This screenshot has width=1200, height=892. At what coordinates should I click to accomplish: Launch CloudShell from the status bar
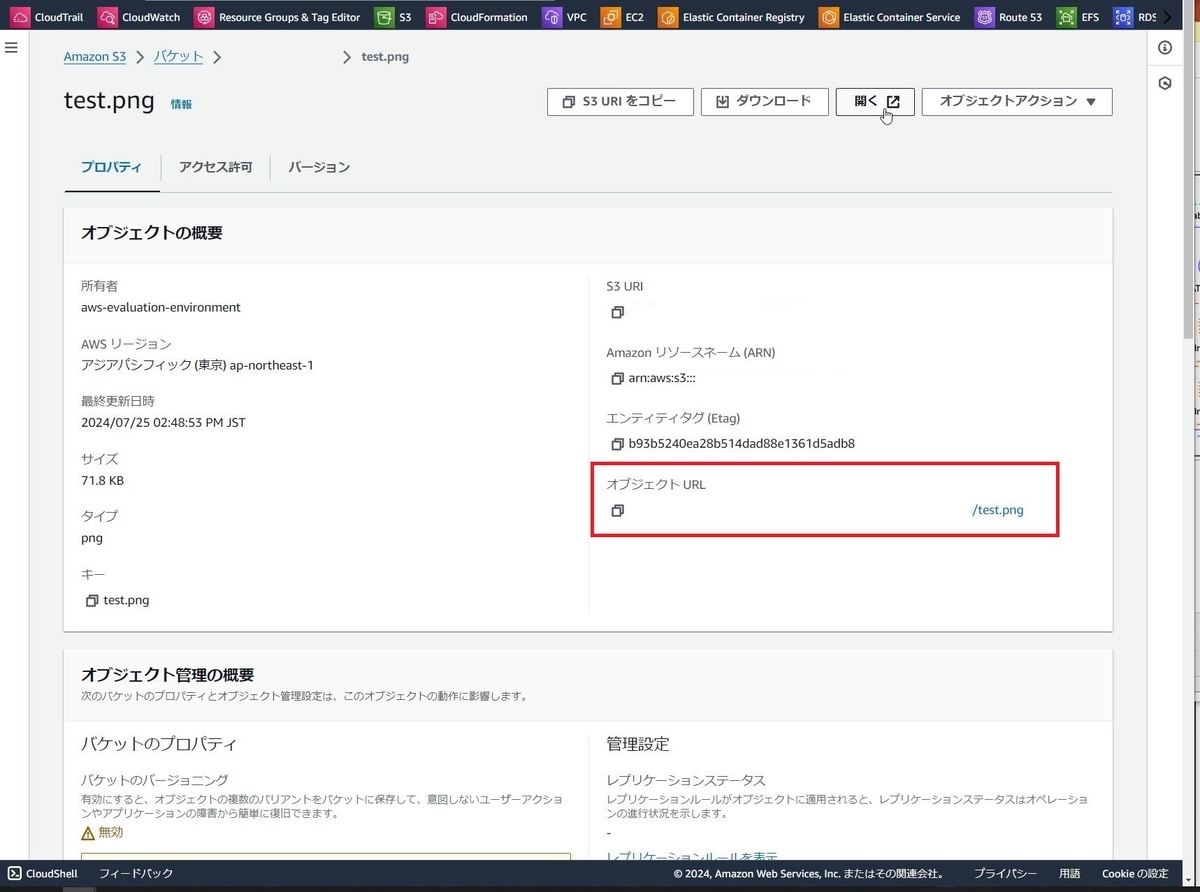click(42, 873)
